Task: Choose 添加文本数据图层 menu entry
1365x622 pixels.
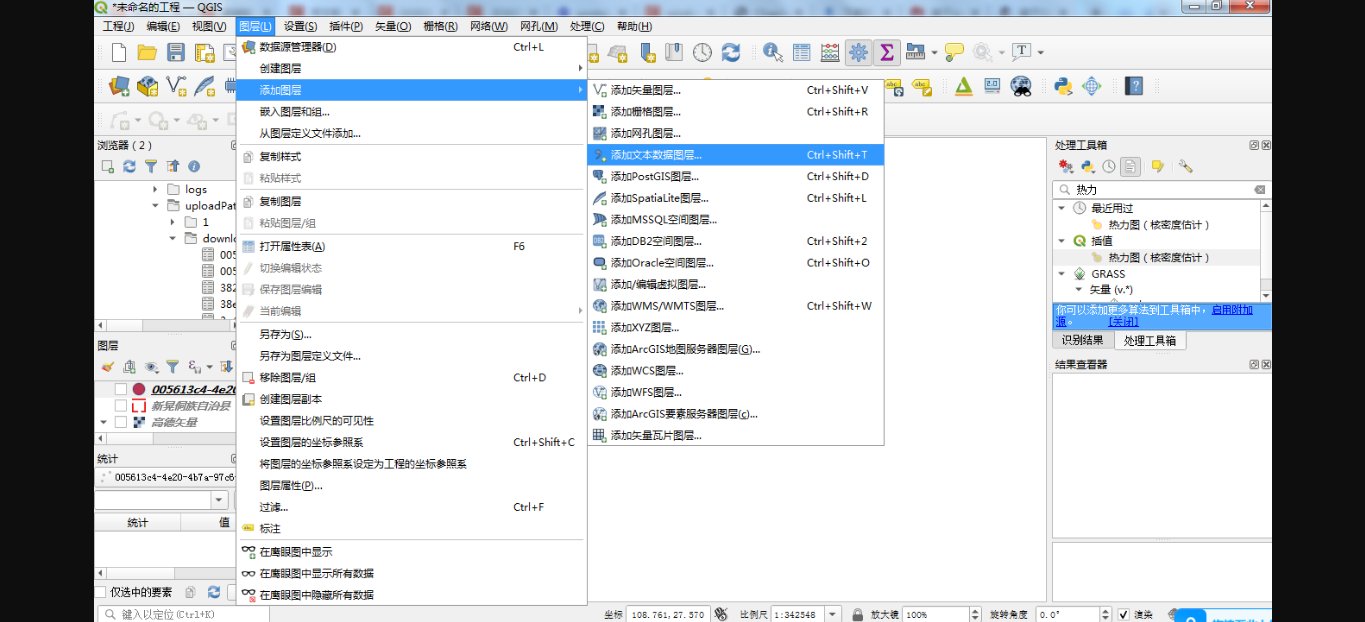Action: [736, 155]
